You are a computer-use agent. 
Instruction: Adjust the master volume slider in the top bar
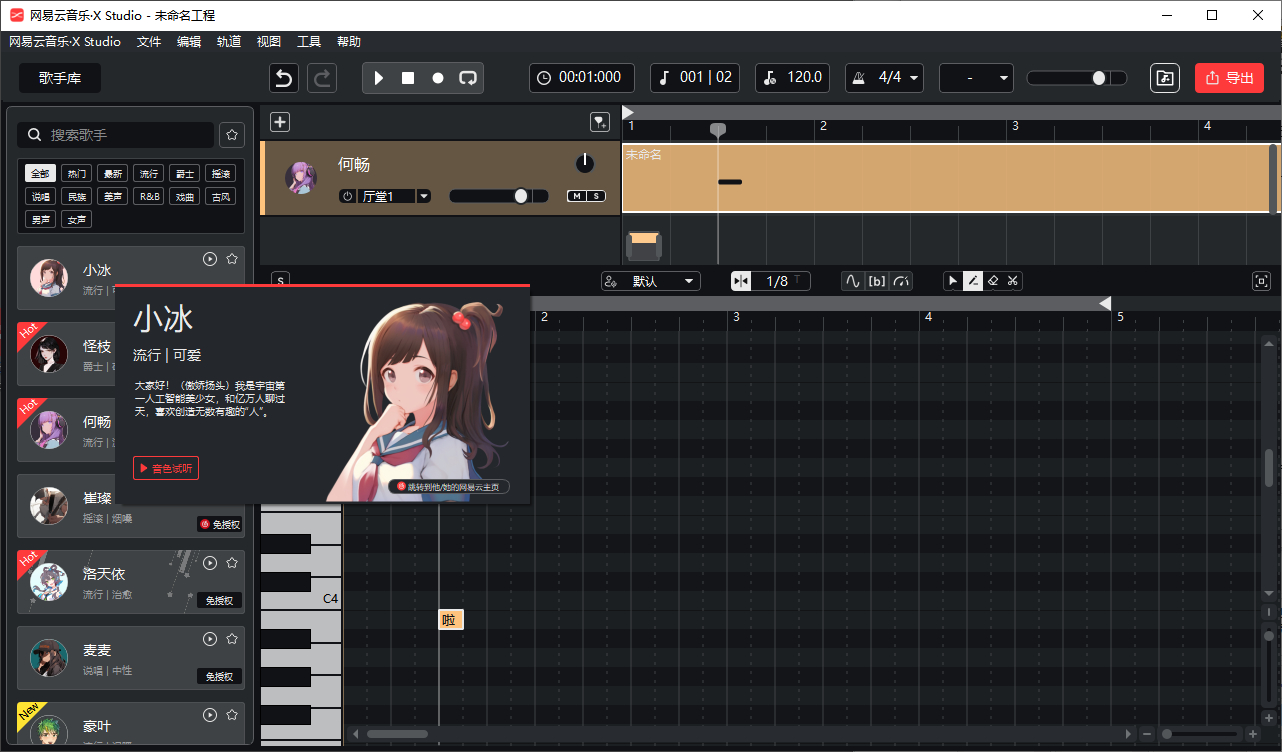[x=1076, y=78]
